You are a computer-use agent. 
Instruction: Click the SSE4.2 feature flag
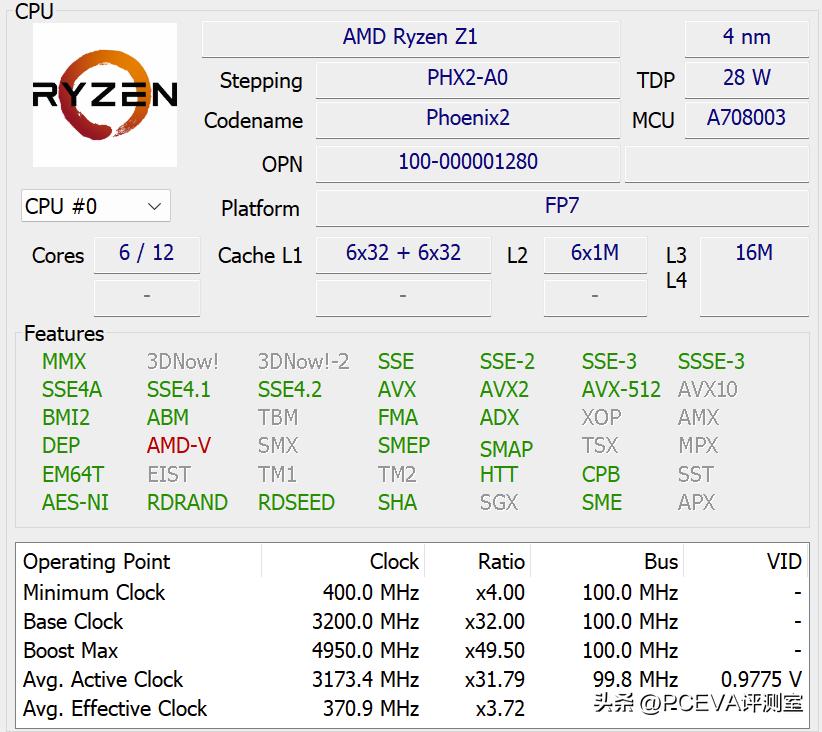pos(289,390)
